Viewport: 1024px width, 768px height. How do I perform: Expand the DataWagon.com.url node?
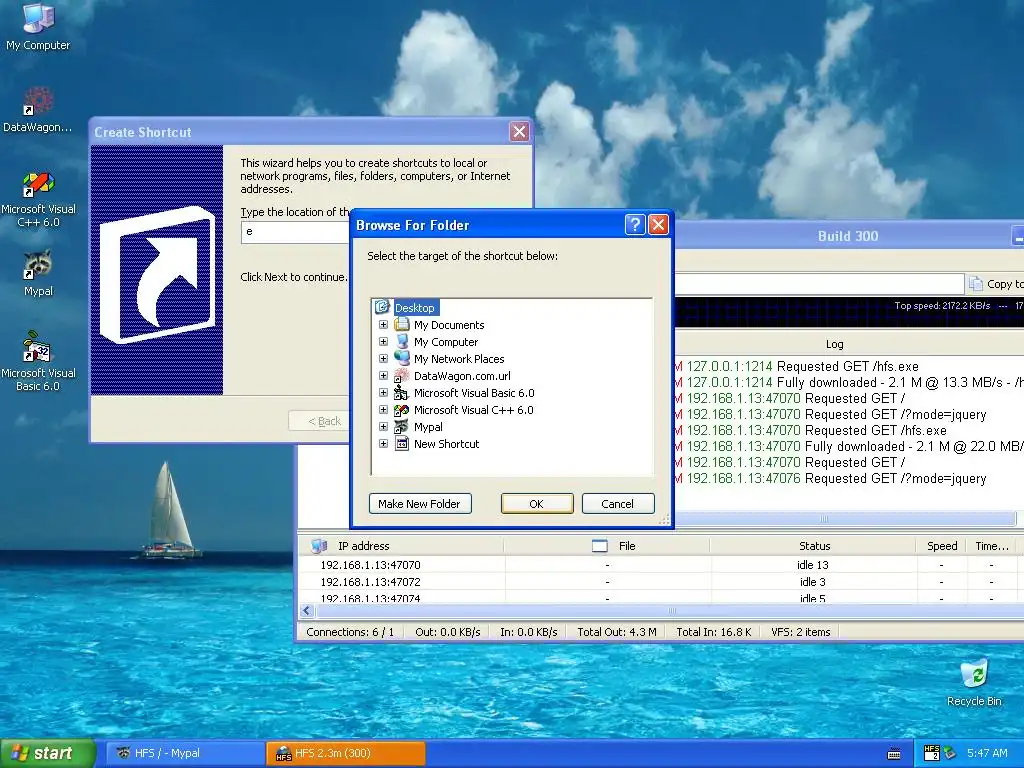[383, 376]
